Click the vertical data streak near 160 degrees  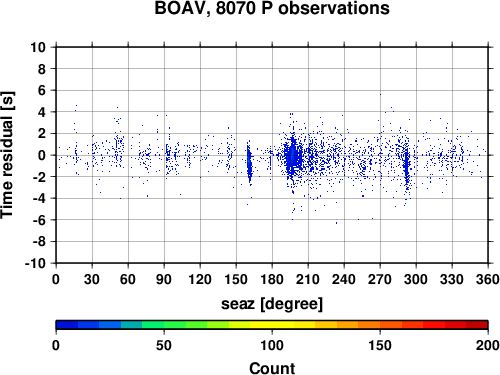coord(249,163)
